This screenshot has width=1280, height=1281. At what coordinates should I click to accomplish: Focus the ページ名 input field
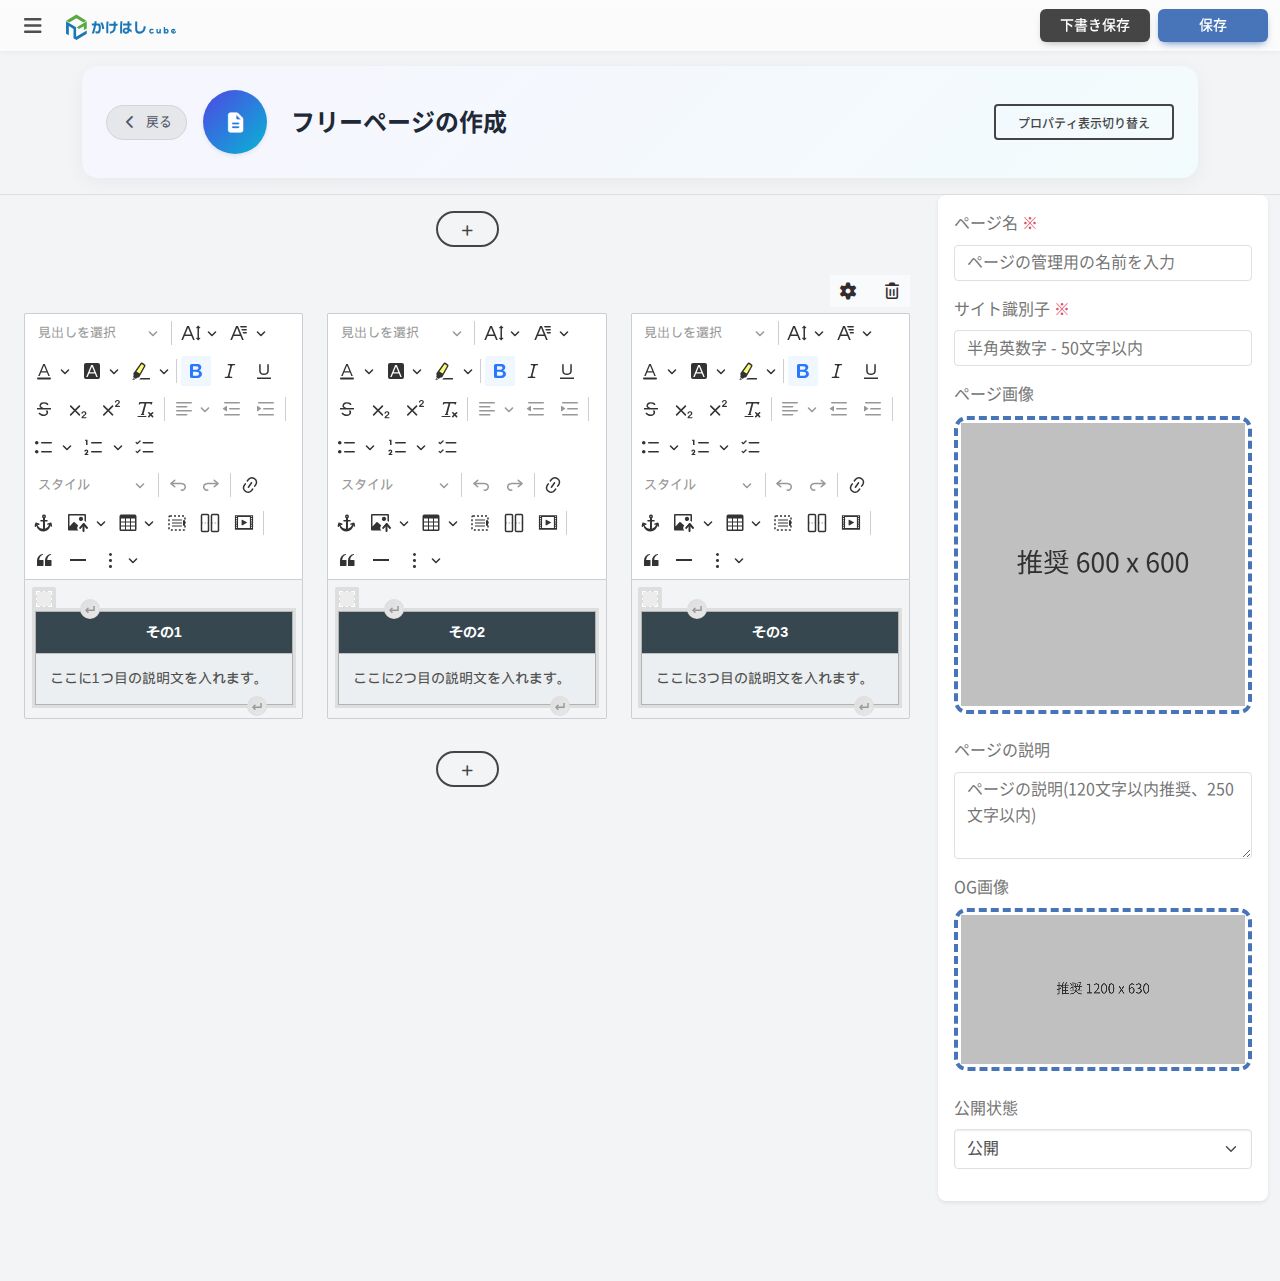click(x=1103, y=263)
